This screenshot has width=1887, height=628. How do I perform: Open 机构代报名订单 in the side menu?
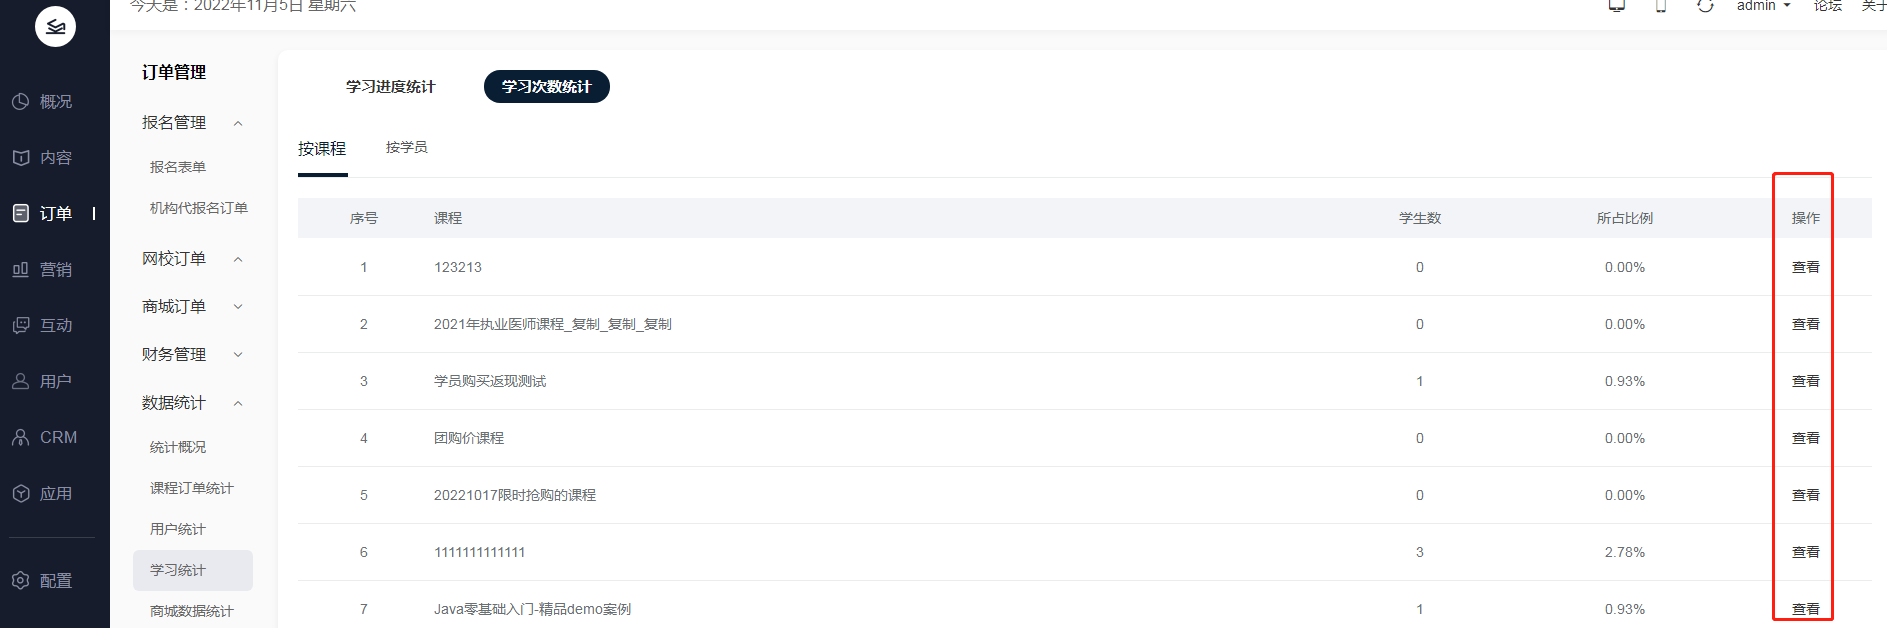[x=198, y=208]
